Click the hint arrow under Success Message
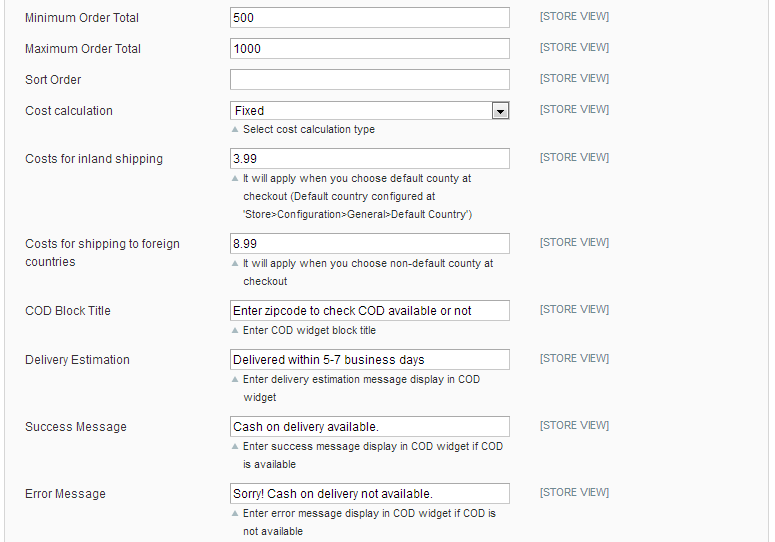 point(235,447)
